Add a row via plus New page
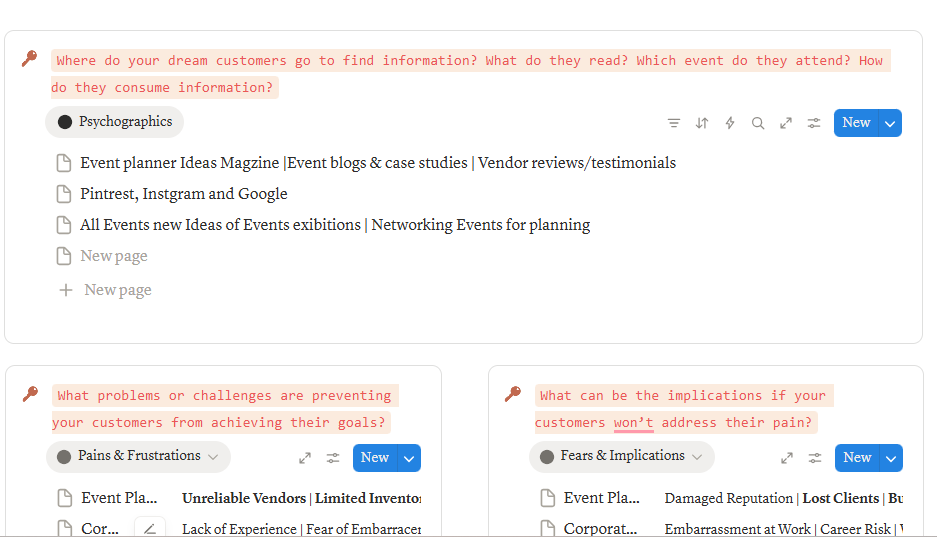 click(x=106, y=290)
